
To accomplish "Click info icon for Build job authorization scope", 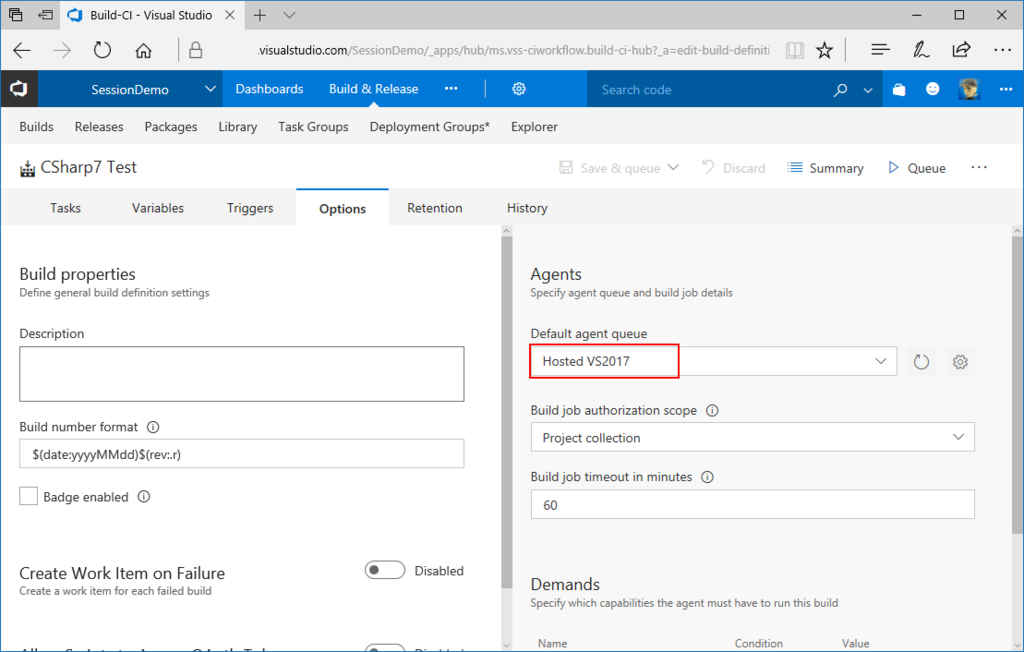I will [x=712, y=410].
